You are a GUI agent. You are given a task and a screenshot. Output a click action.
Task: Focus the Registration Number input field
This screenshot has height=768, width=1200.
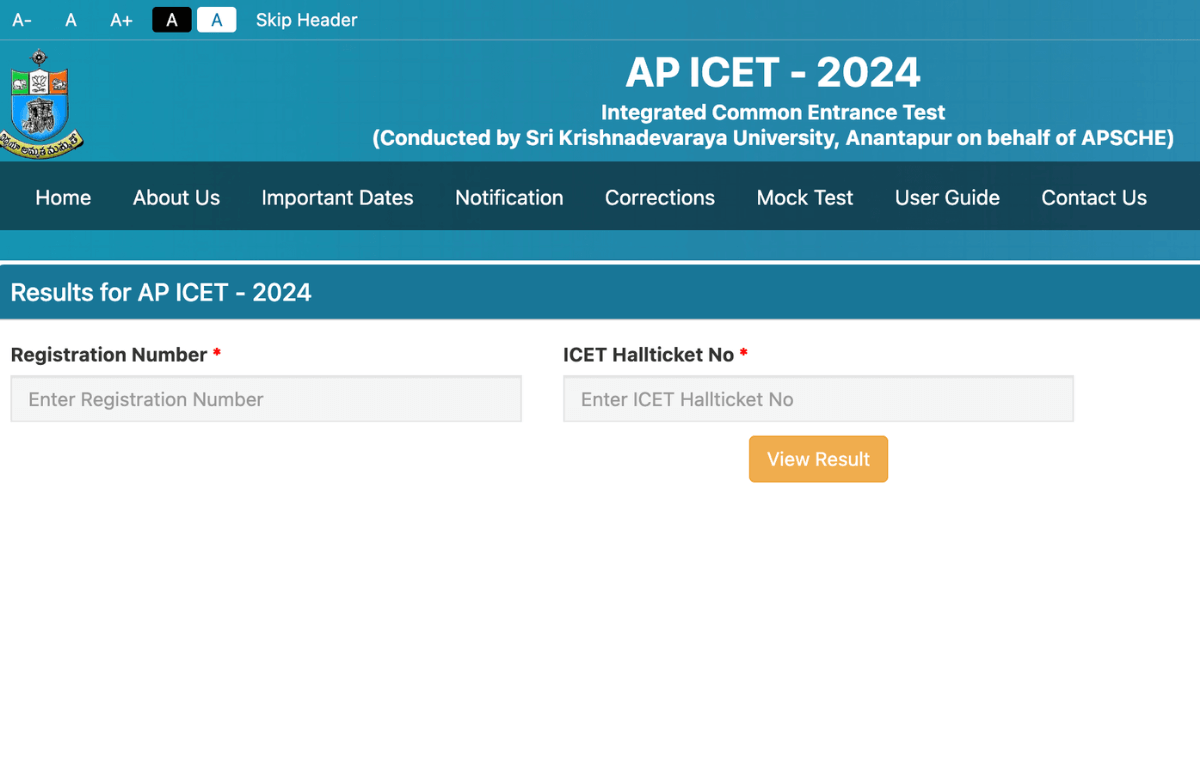[x=266, y=399]
